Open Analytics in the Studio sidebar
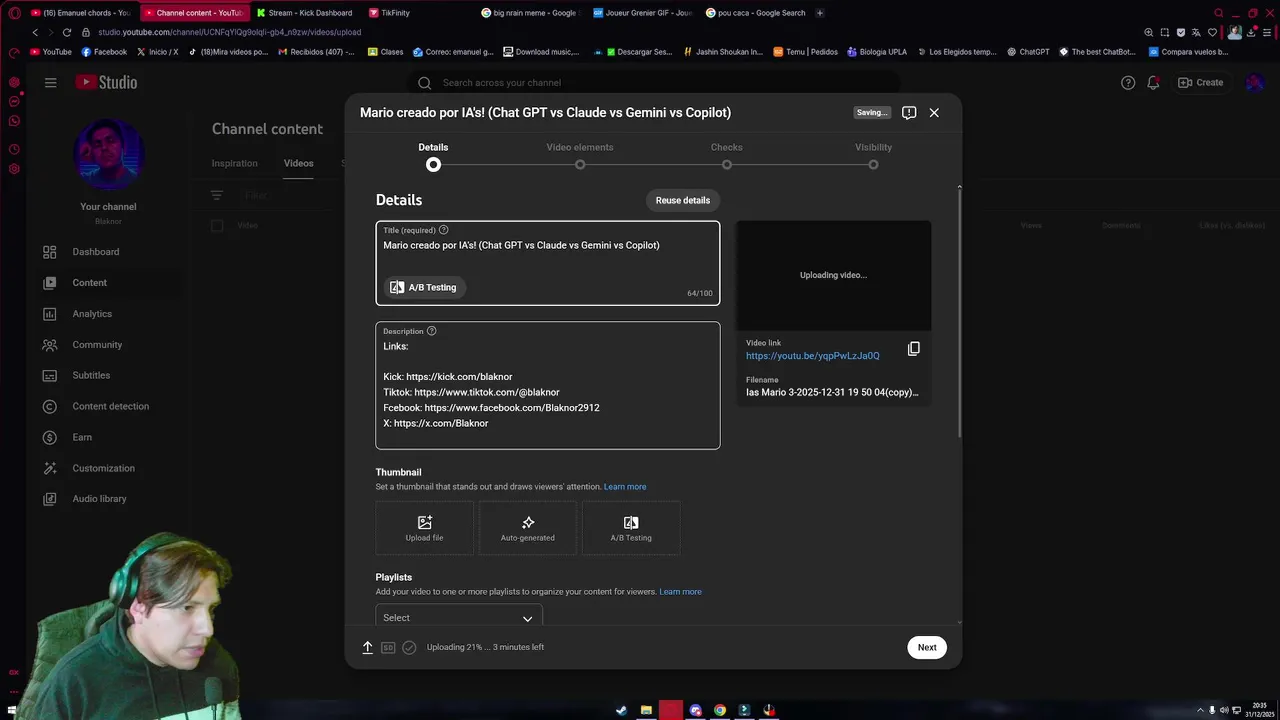 click(94, 314)
